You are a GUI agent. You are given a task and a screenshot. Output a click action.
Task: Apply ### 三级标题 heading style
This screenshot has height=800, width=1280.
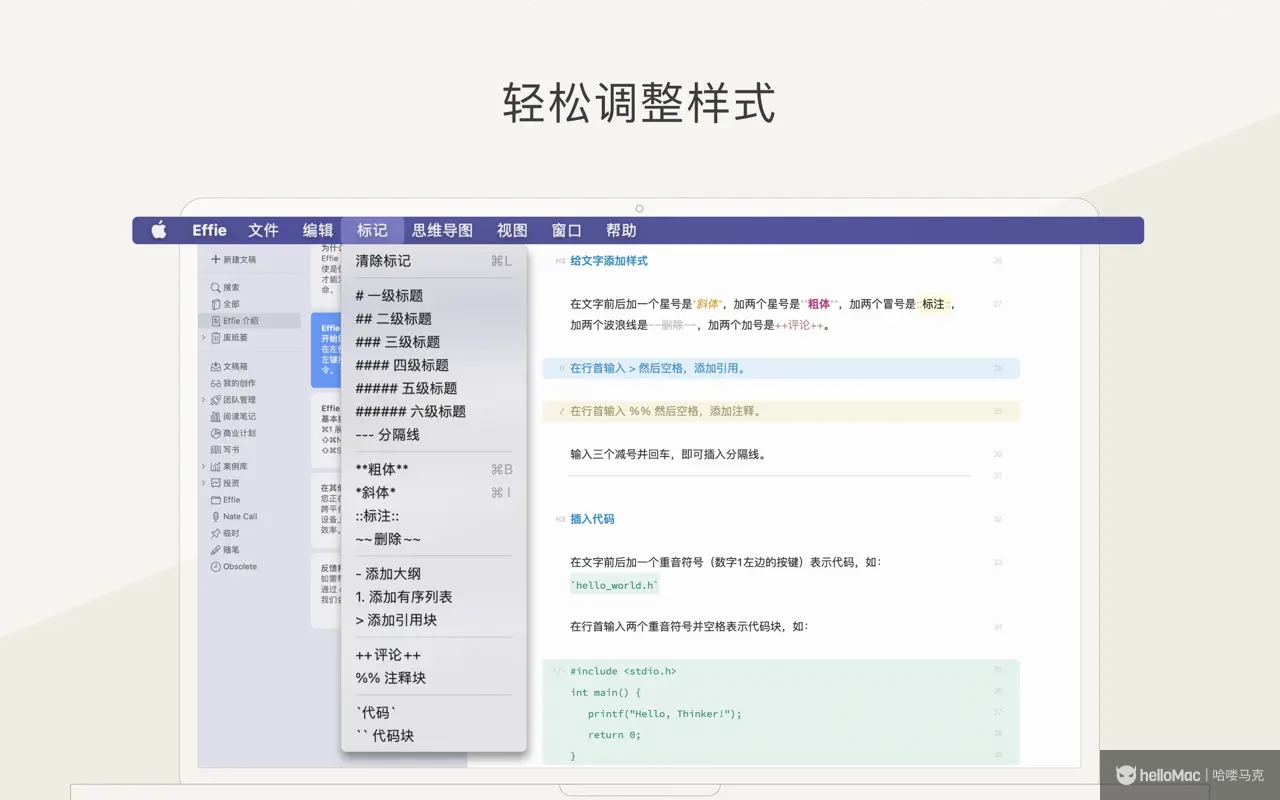(x=434, y=342)
